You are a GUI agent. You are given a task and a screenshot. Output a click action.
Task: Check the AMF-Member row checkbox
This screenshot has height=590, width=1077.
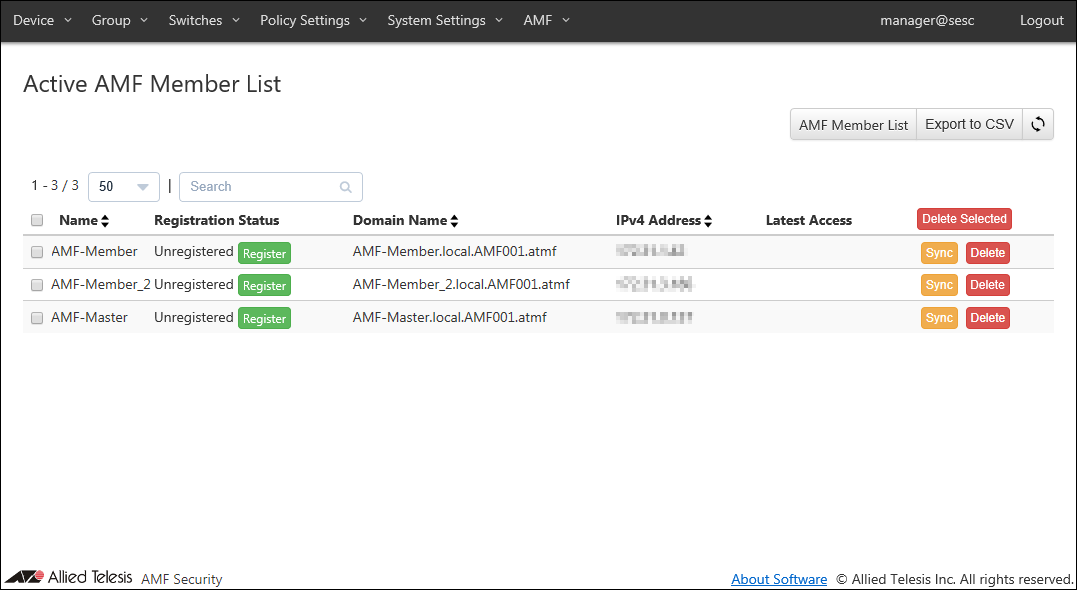point(37,252)
